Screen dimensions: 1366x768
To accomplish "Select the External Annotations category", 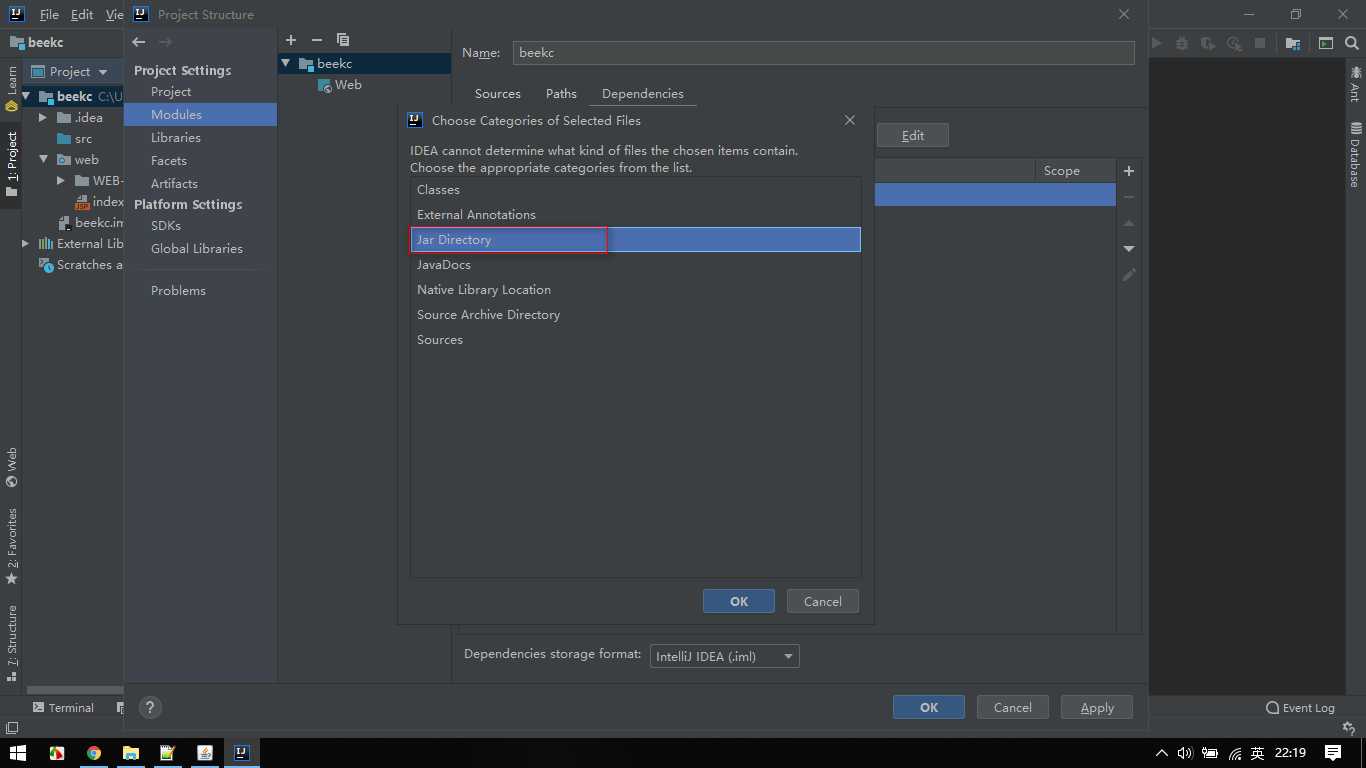I will point(636,215).
